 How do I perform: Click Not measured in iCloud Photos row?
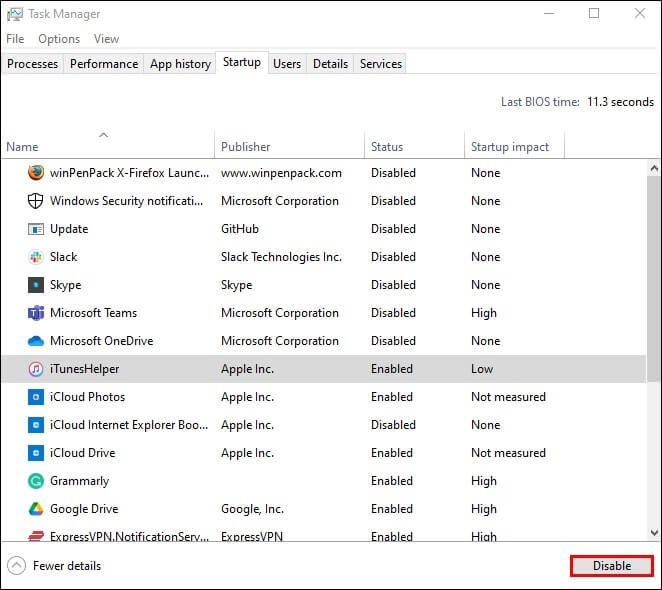click(508, 397)
